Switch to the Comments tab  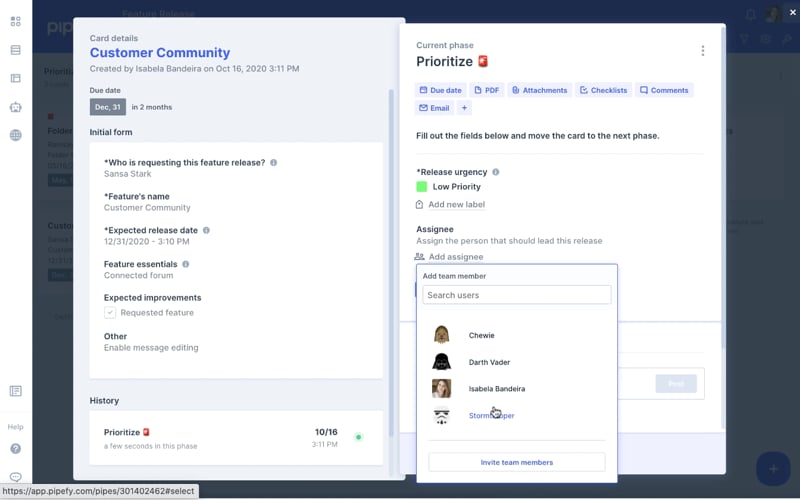pos(664,90)
